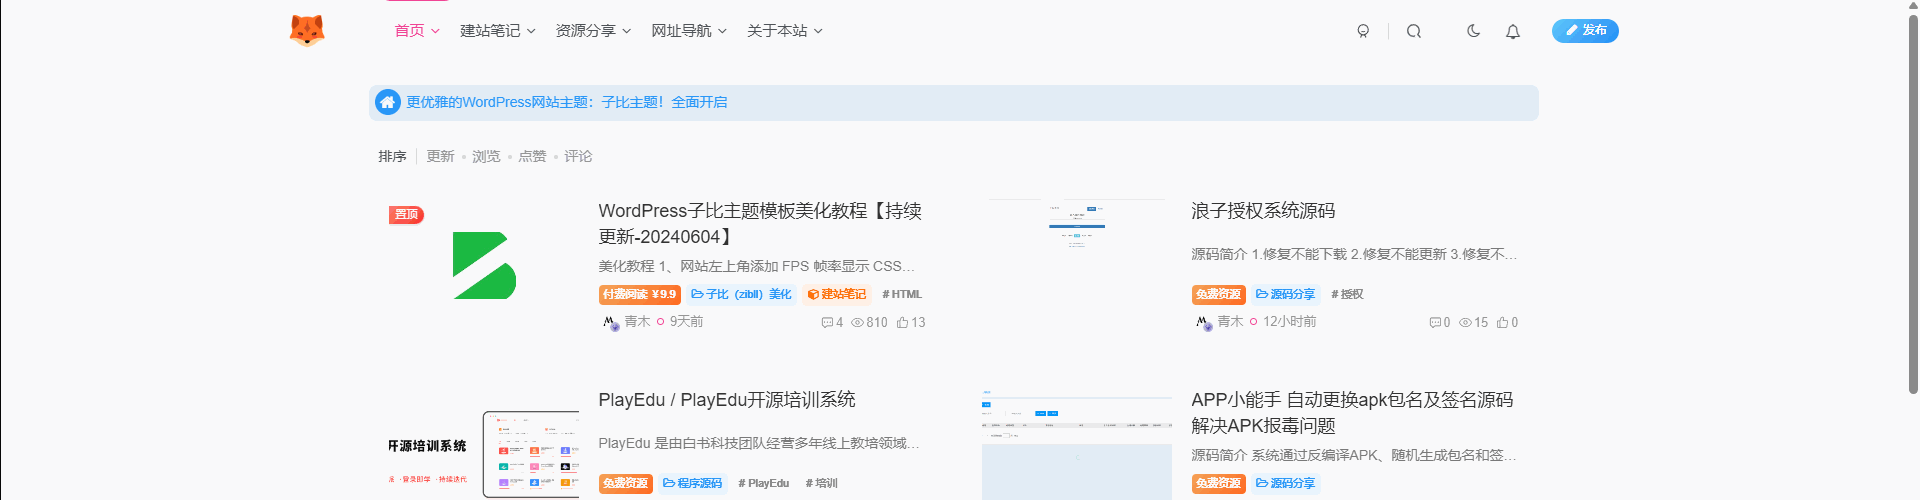Open PlayEdu开源培训系统 post thumbnail
Screen dimensions: 1920x500
coord(484,444)
